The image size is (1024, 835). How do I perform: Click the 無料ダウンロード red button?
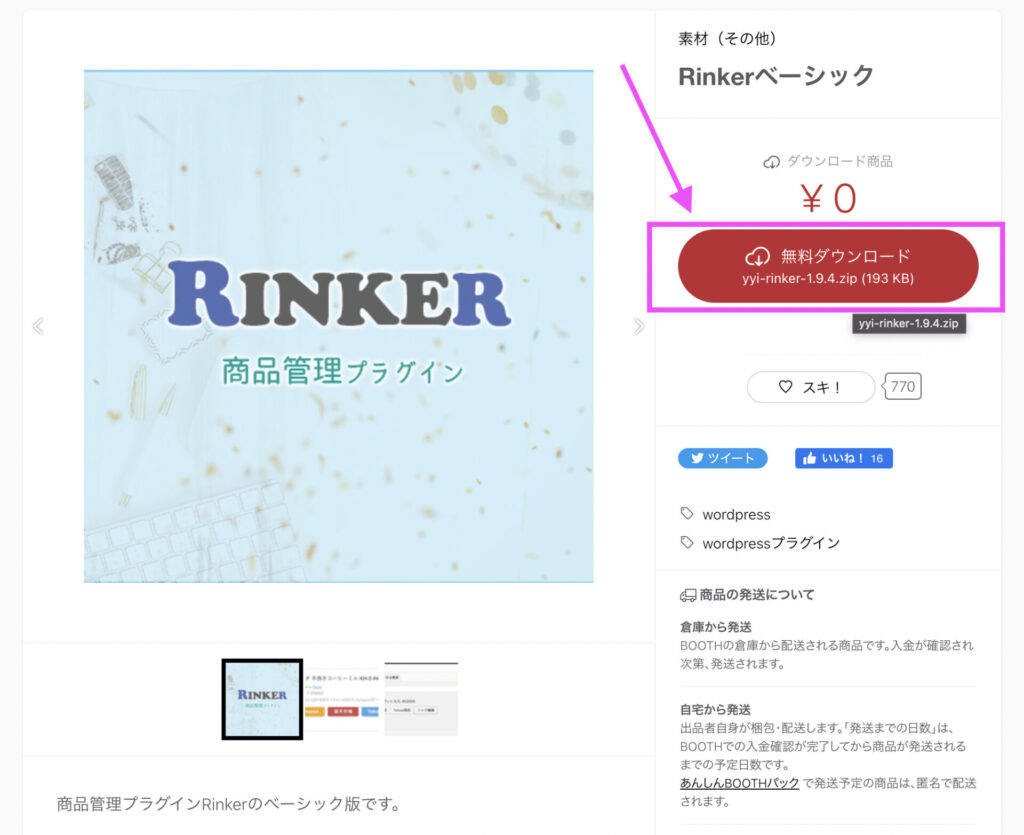pos(827,266)
